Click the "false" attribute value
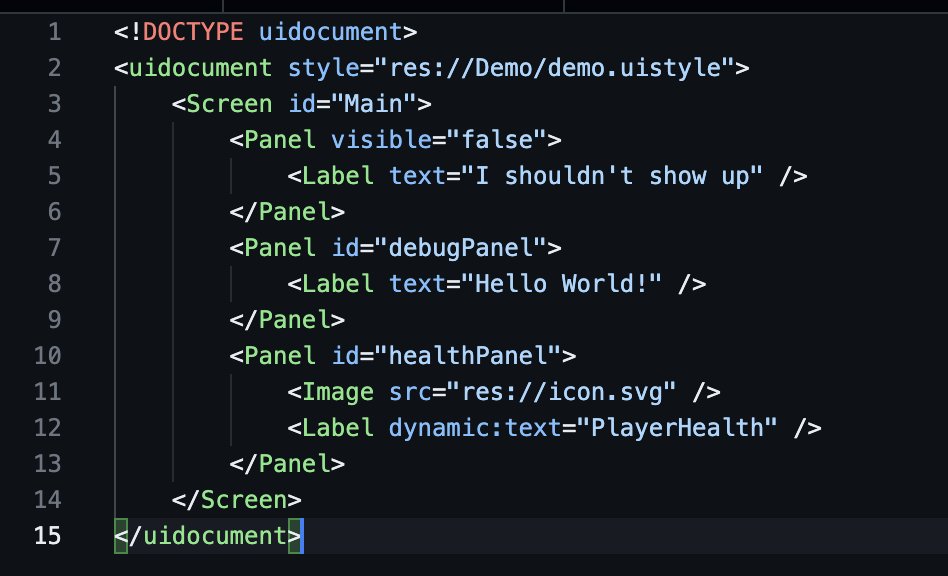 tap(497, 140)
